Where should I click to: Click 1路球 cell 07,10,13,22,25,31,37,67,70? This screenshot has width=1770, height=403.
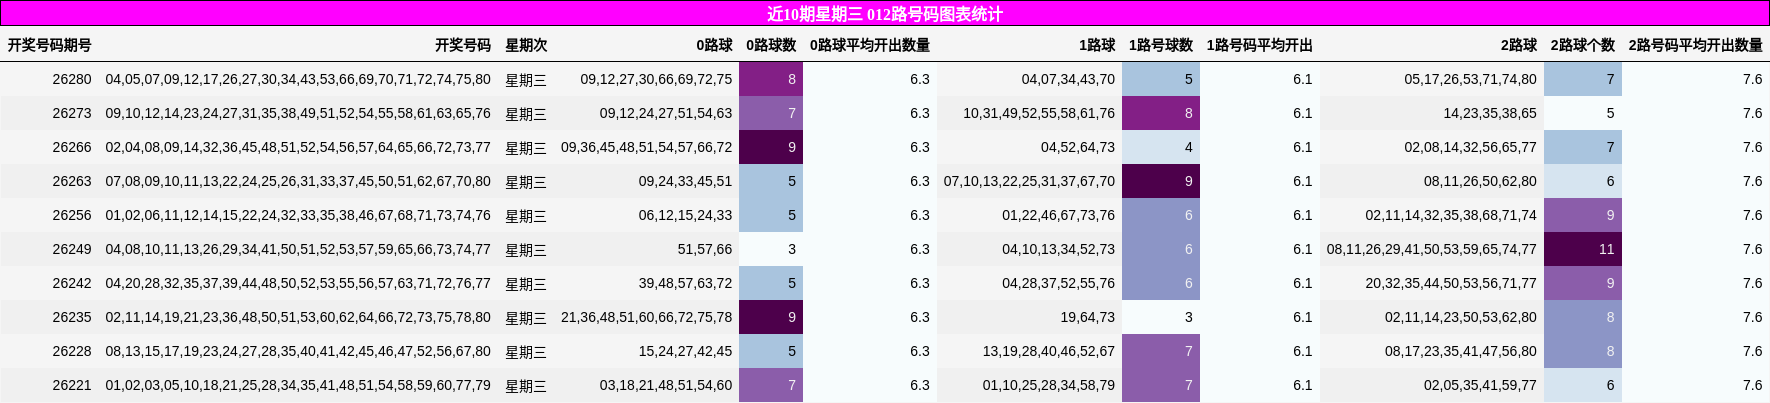click(1029, 181)
